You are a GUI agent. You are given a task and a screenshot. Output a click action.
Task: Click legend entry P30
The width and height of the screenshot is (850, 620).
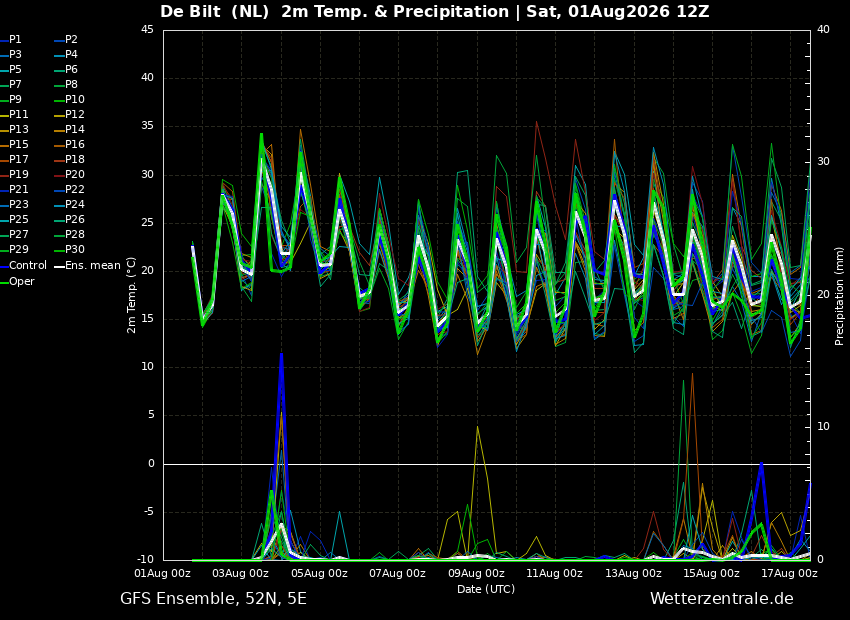click(x=70, y=250)
